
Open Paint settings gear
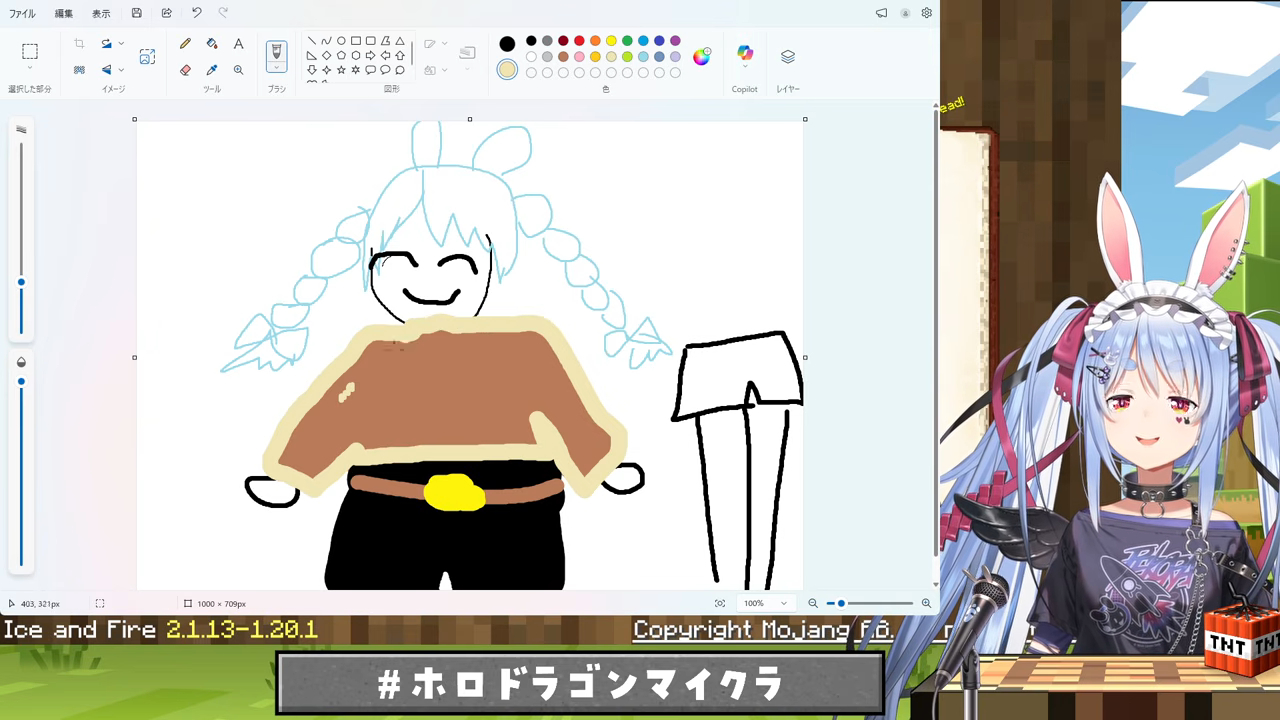click(927, 13)
